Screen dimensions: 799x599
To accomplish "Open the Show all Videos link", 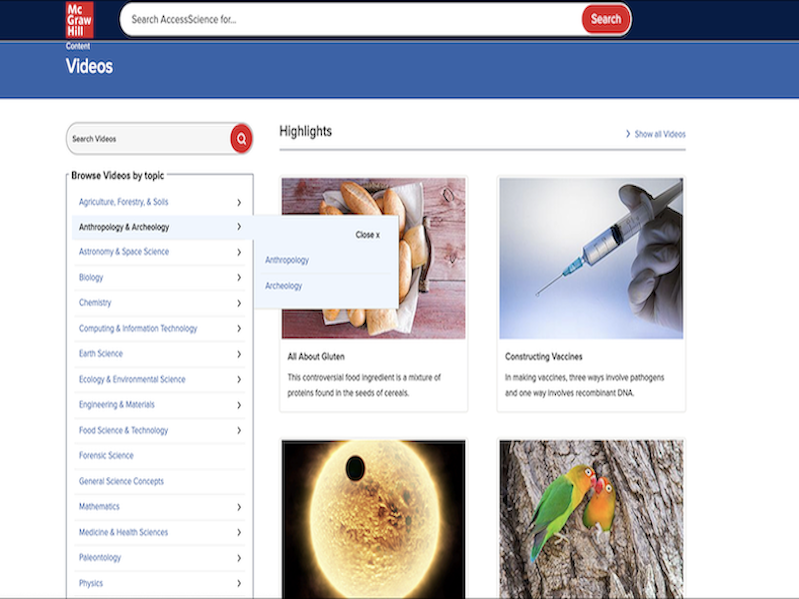I will tap(659, 134).
